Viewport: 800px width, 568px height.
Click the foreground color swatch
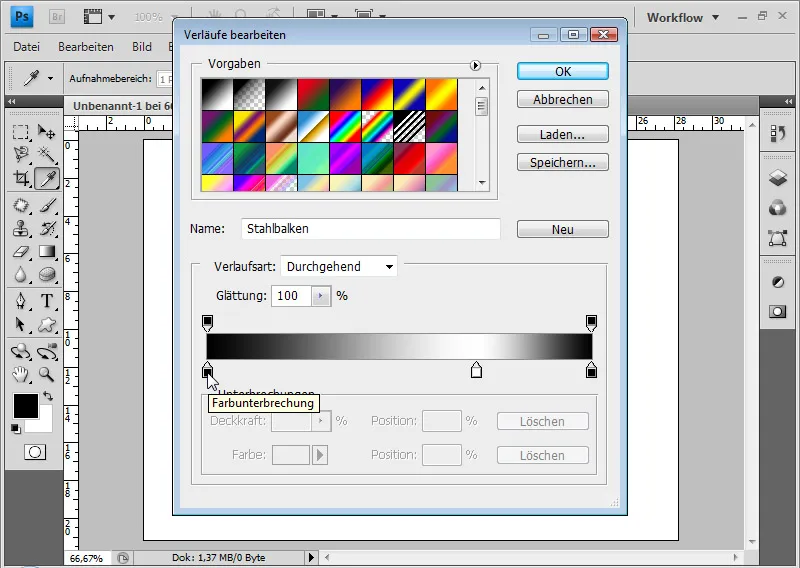pyautogui.click(x=26, y=406)
